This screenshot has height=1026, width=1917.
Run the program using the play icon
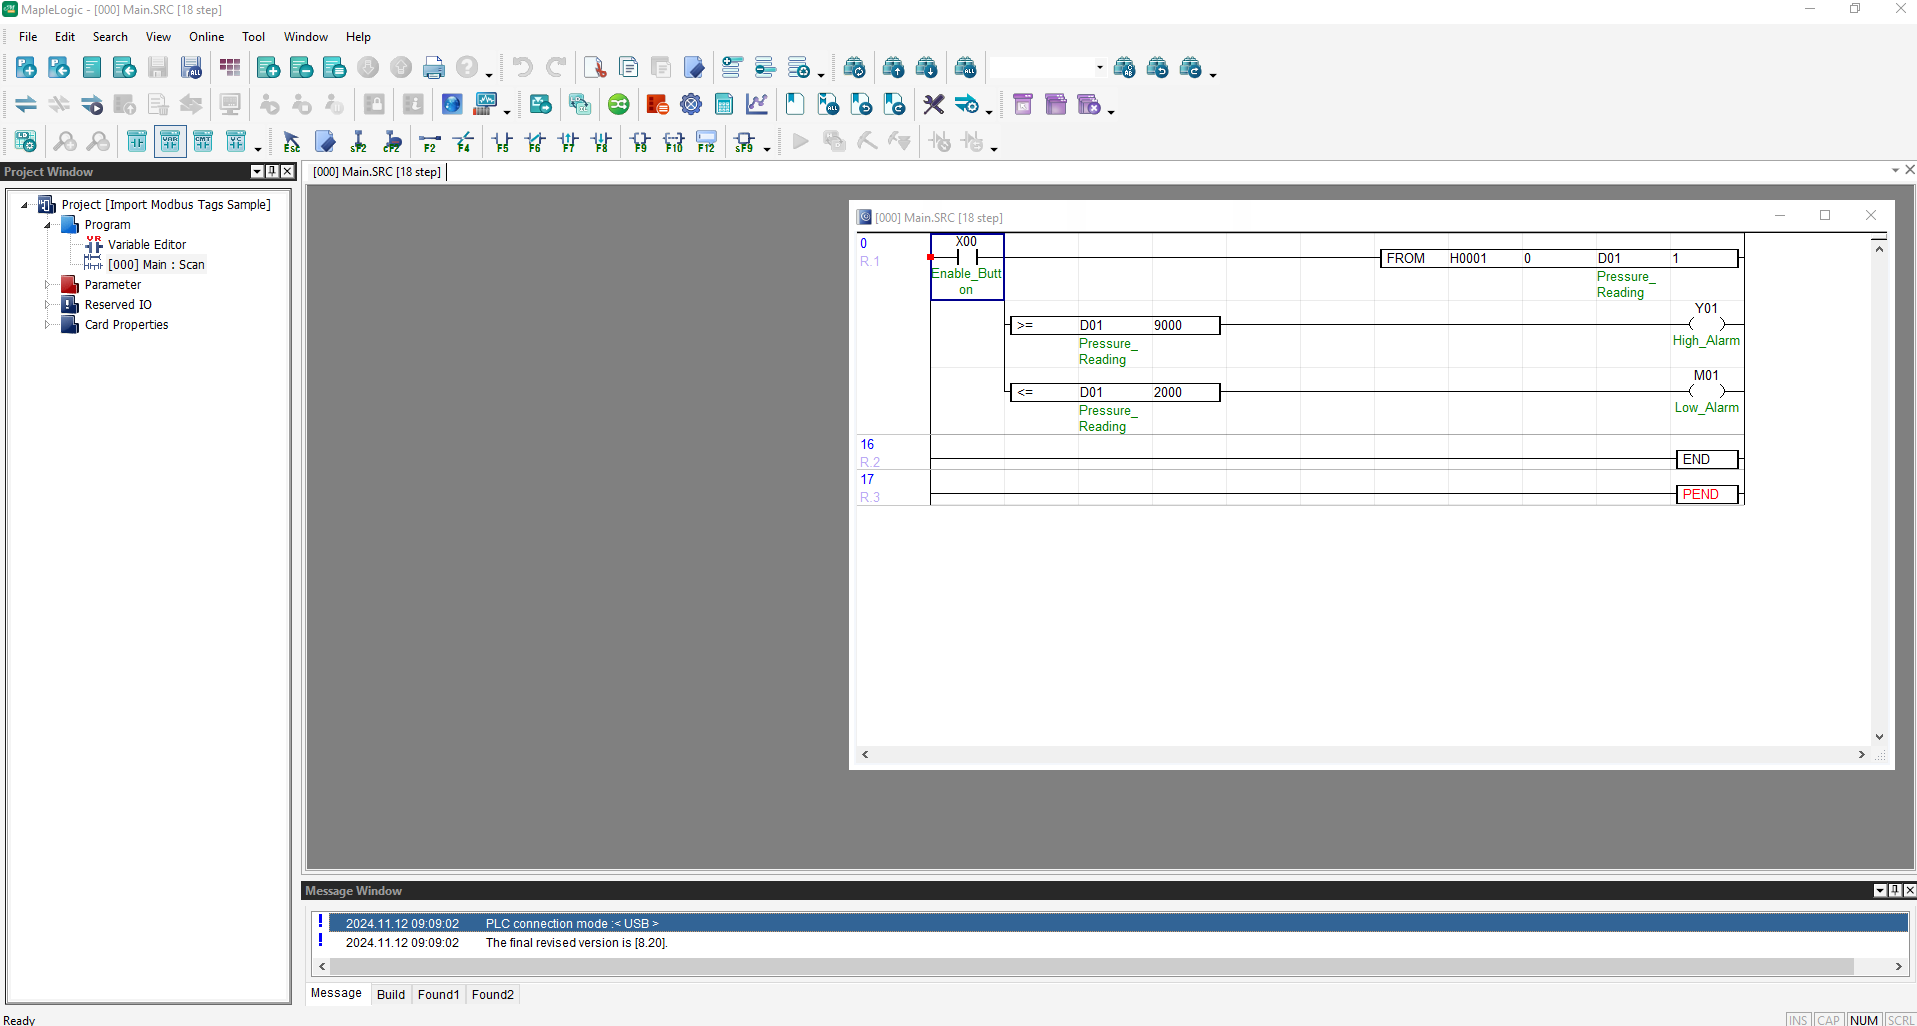(x=799, y=141)
